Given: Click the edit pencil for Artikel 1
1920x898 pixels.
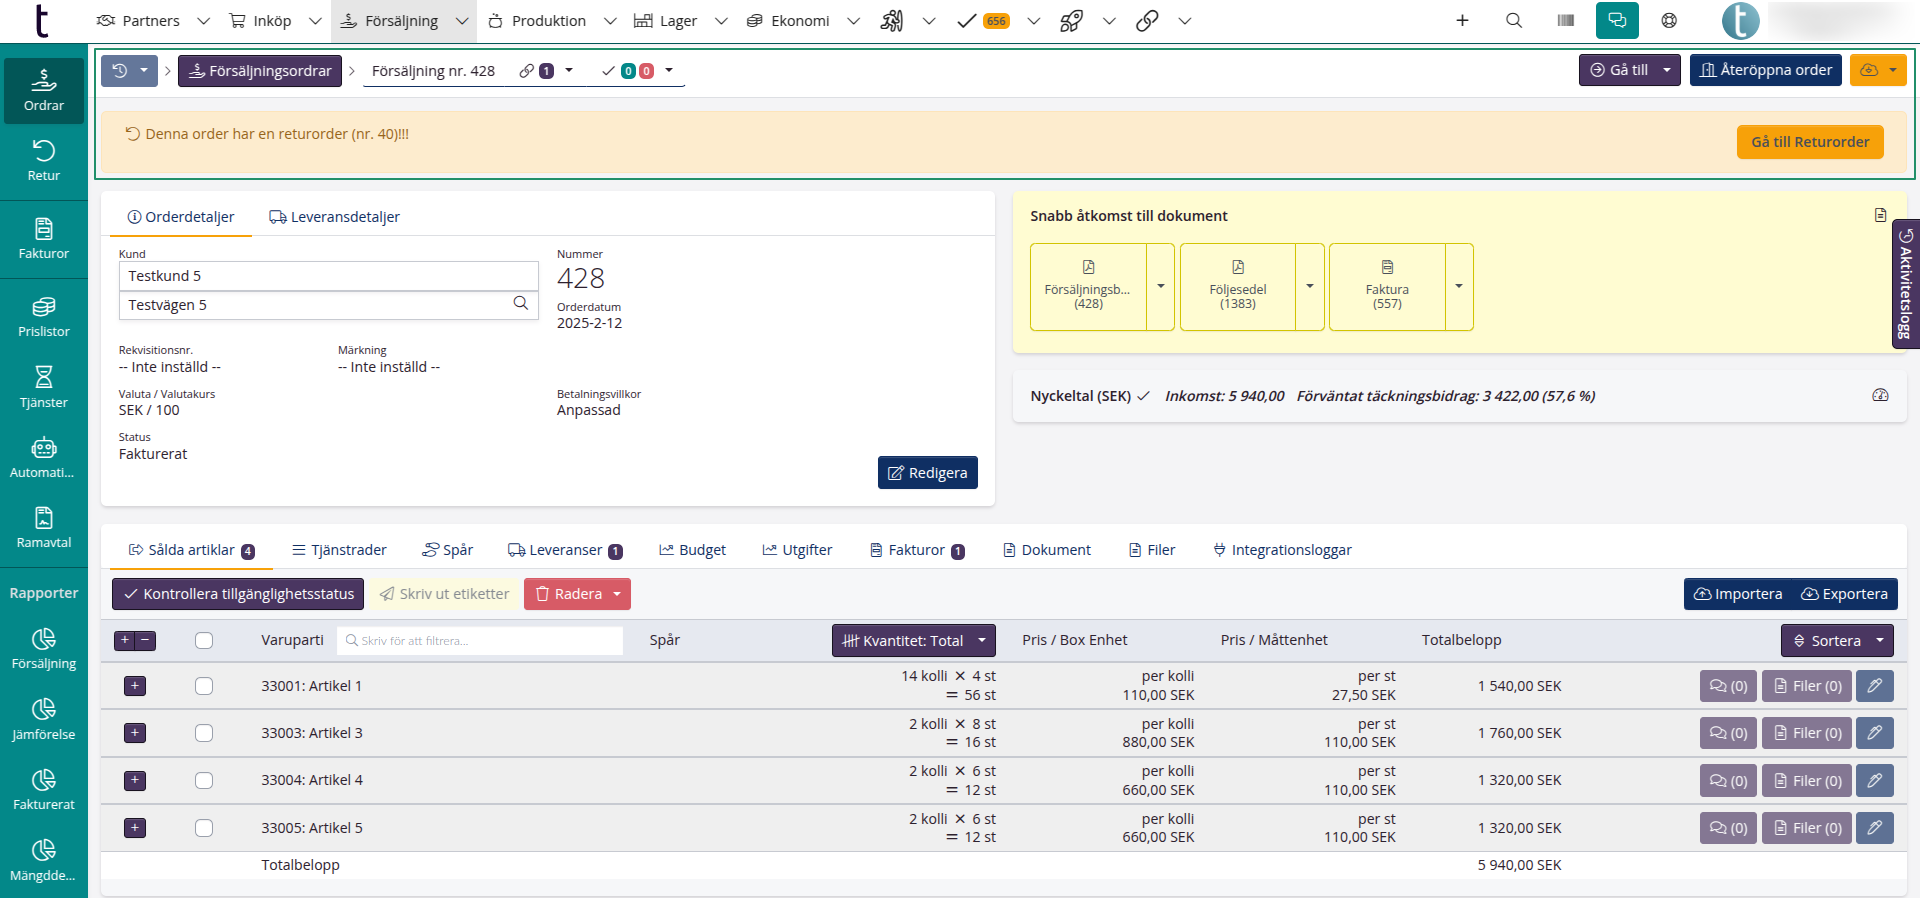Looking at the screenshot, I should click(1875, 686).
